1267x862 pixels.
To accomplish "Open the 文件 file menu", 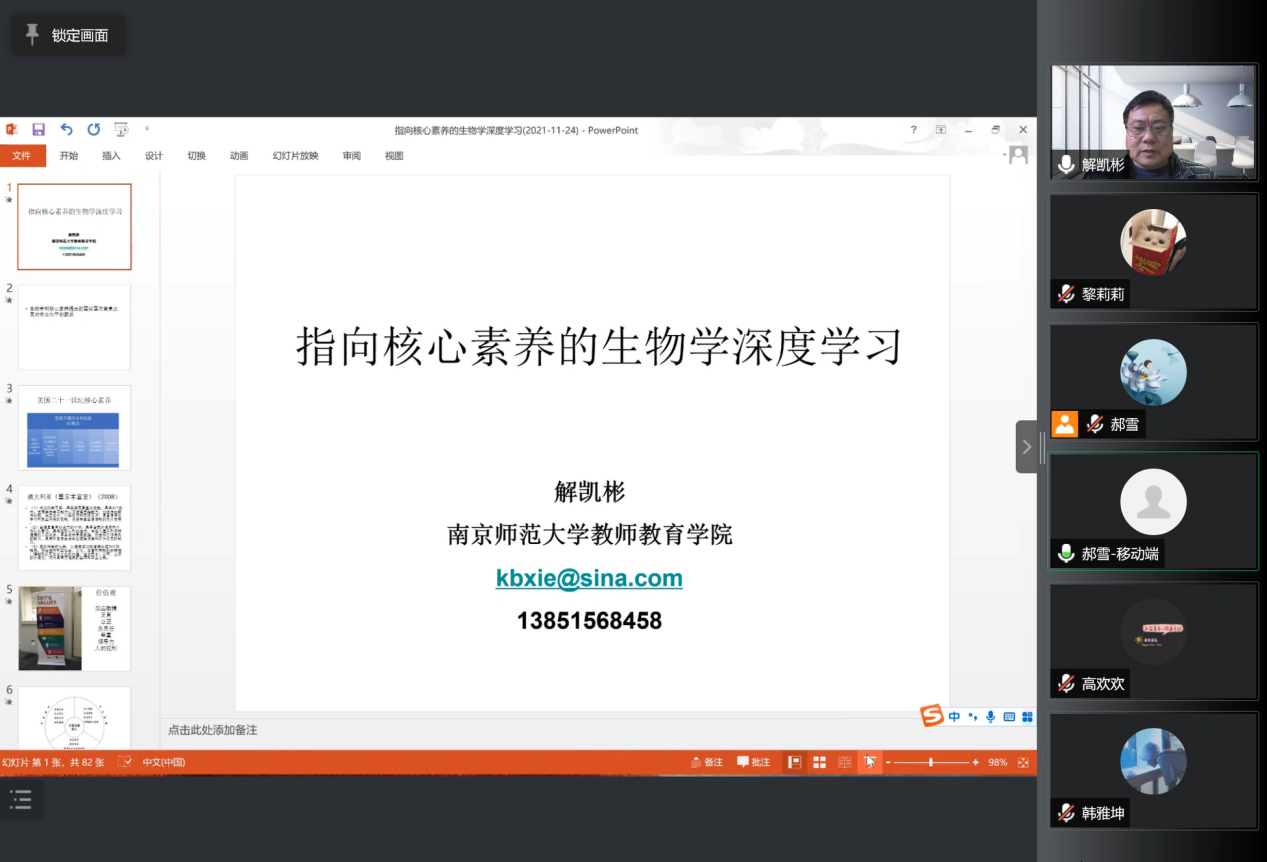I will (x=22, y=156).
